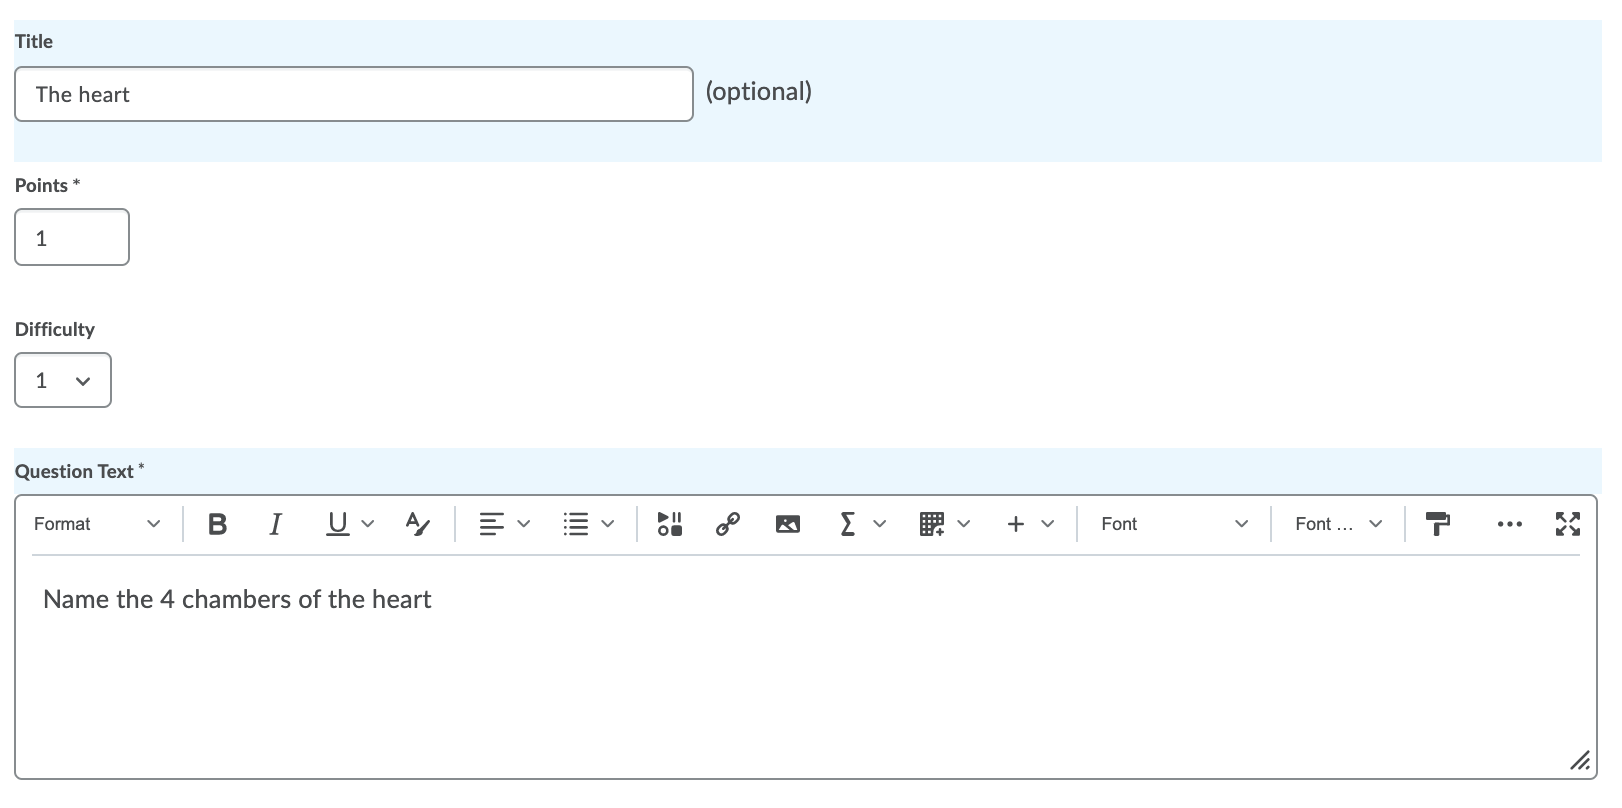The width and height of the screenshot is (1622, 808).
Task: Insert a quicklink using the link icon
Action: coord(728,524)
